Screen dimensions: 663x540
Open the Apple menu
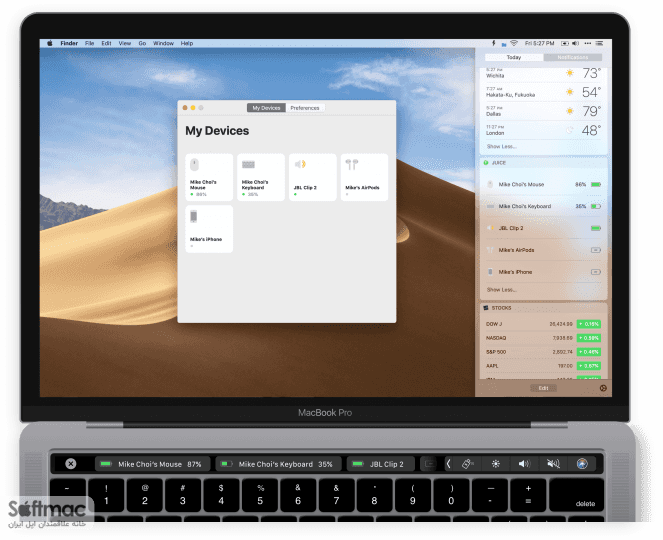(49, 43)
